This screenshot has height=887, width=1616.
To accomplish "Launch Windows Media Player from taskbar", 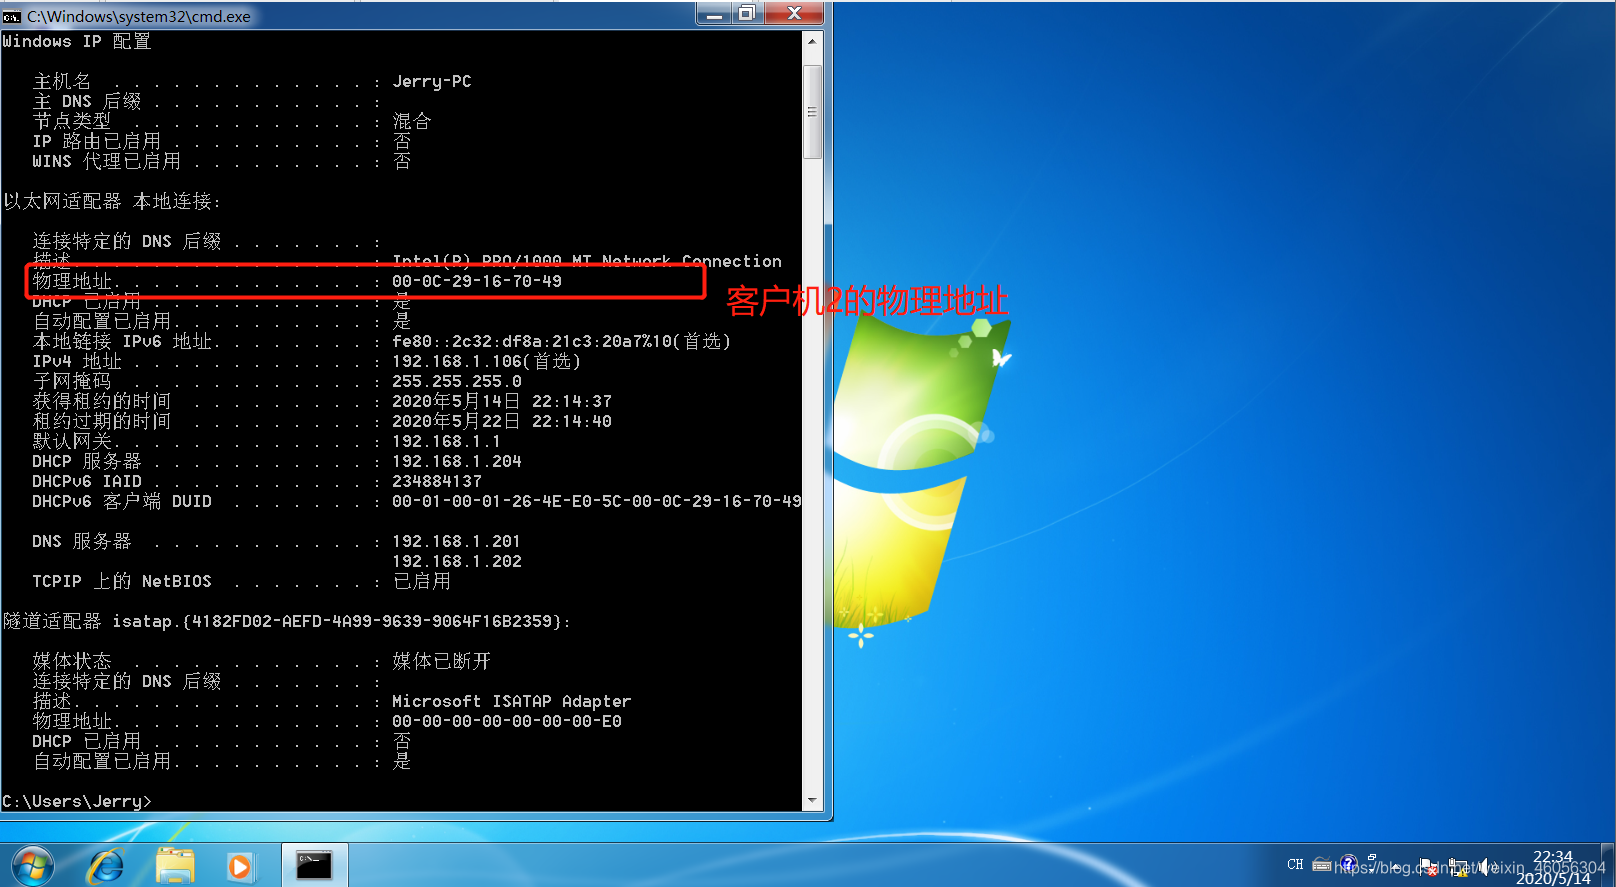I will tap(240, 866).
